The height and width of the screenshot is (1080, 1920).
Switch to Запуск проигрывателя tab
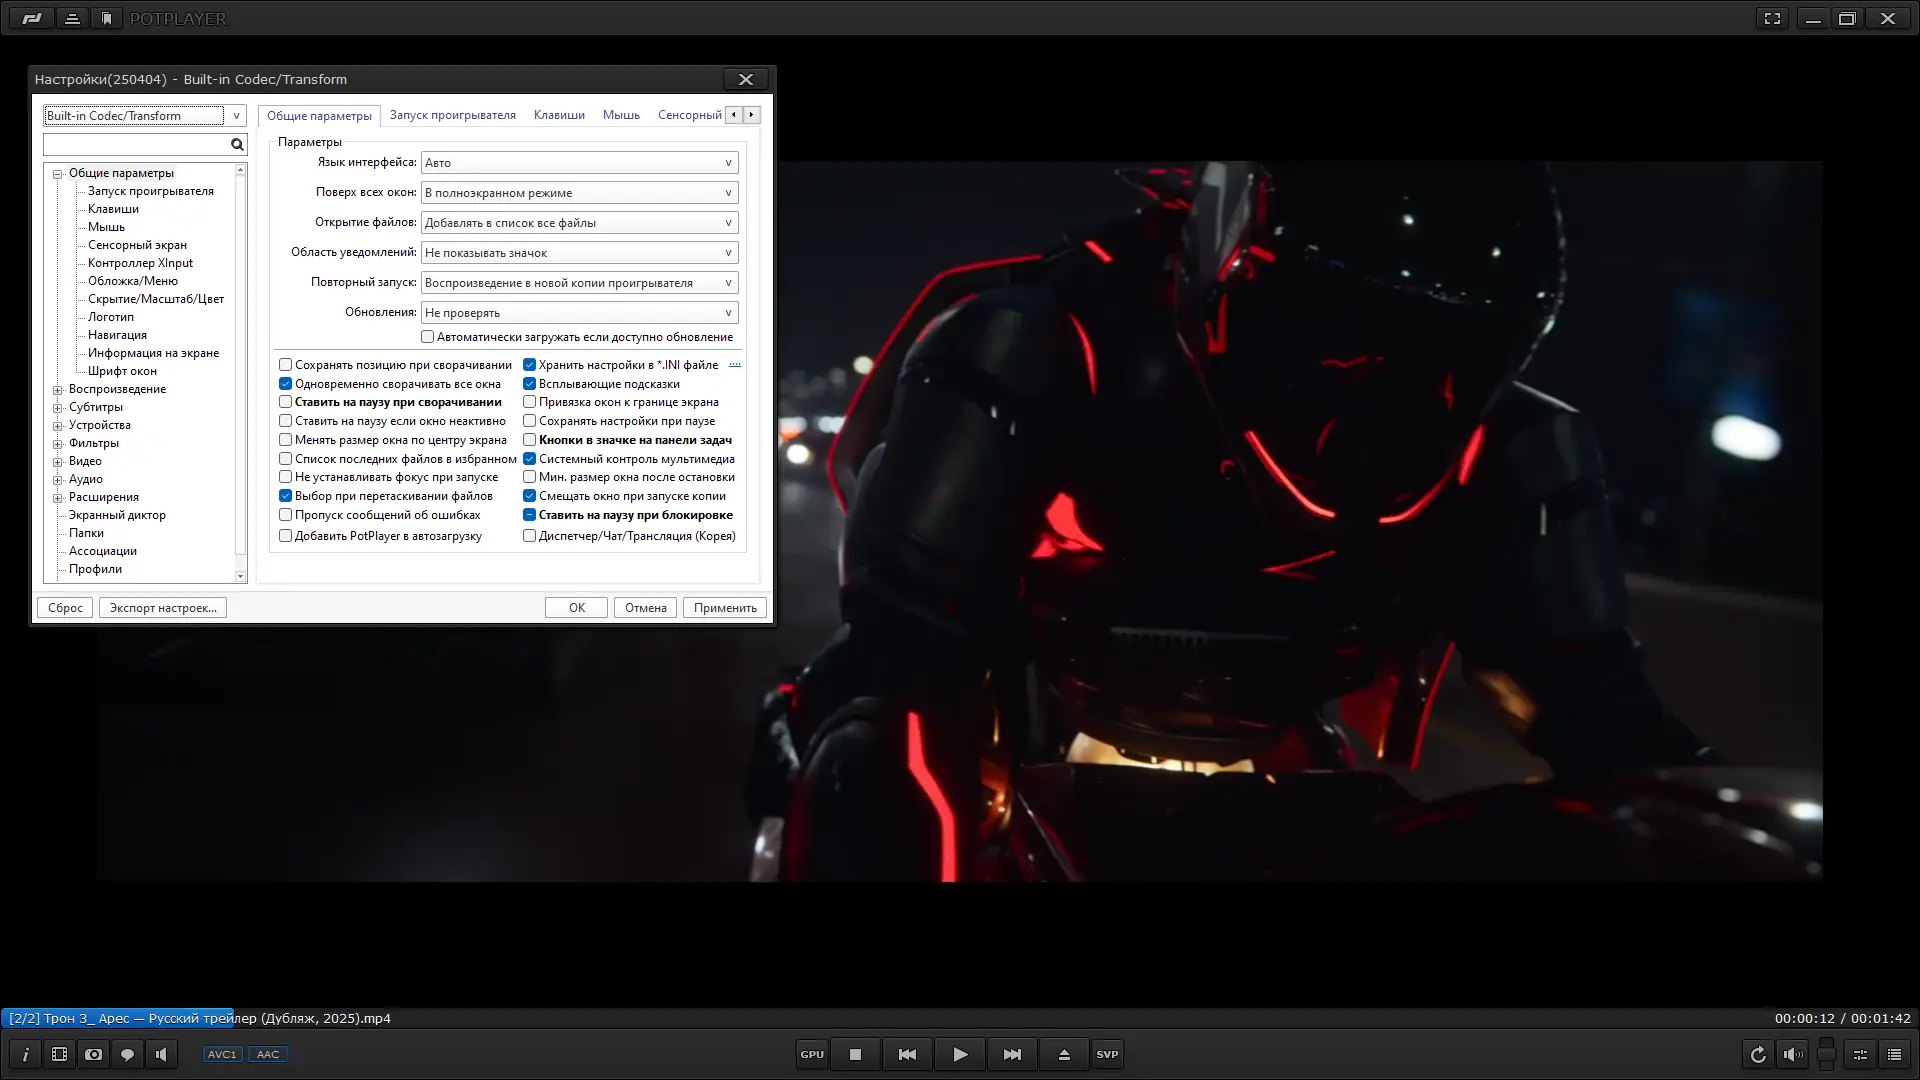(452, 115)
